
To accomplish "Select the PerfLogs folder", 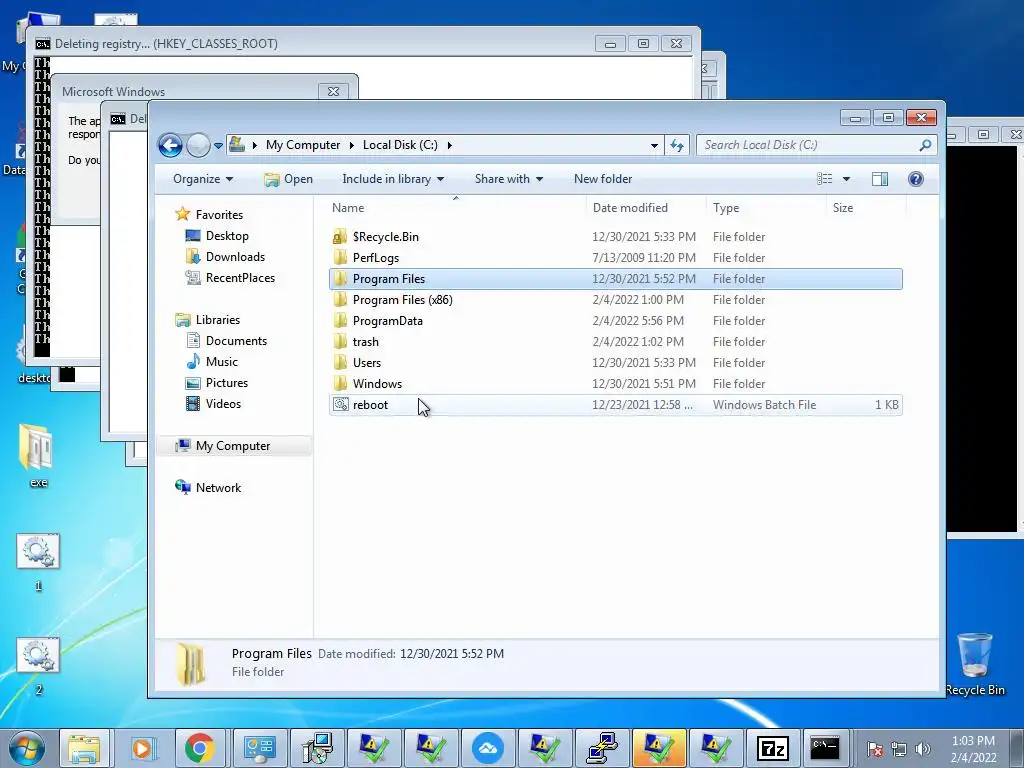I will 615,258.
